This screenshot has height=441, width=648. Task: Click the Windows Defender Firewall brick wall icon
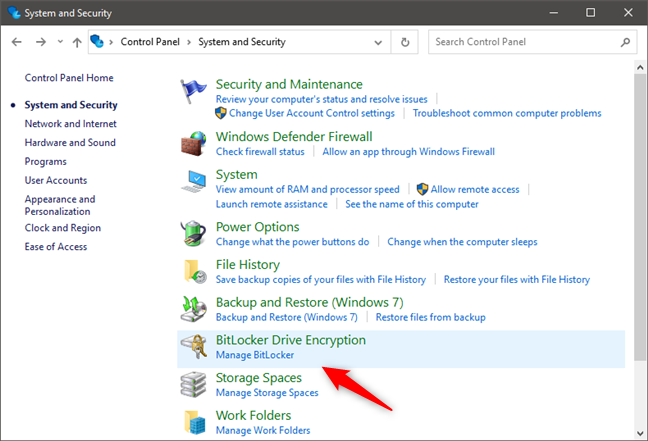pos(193,143)
